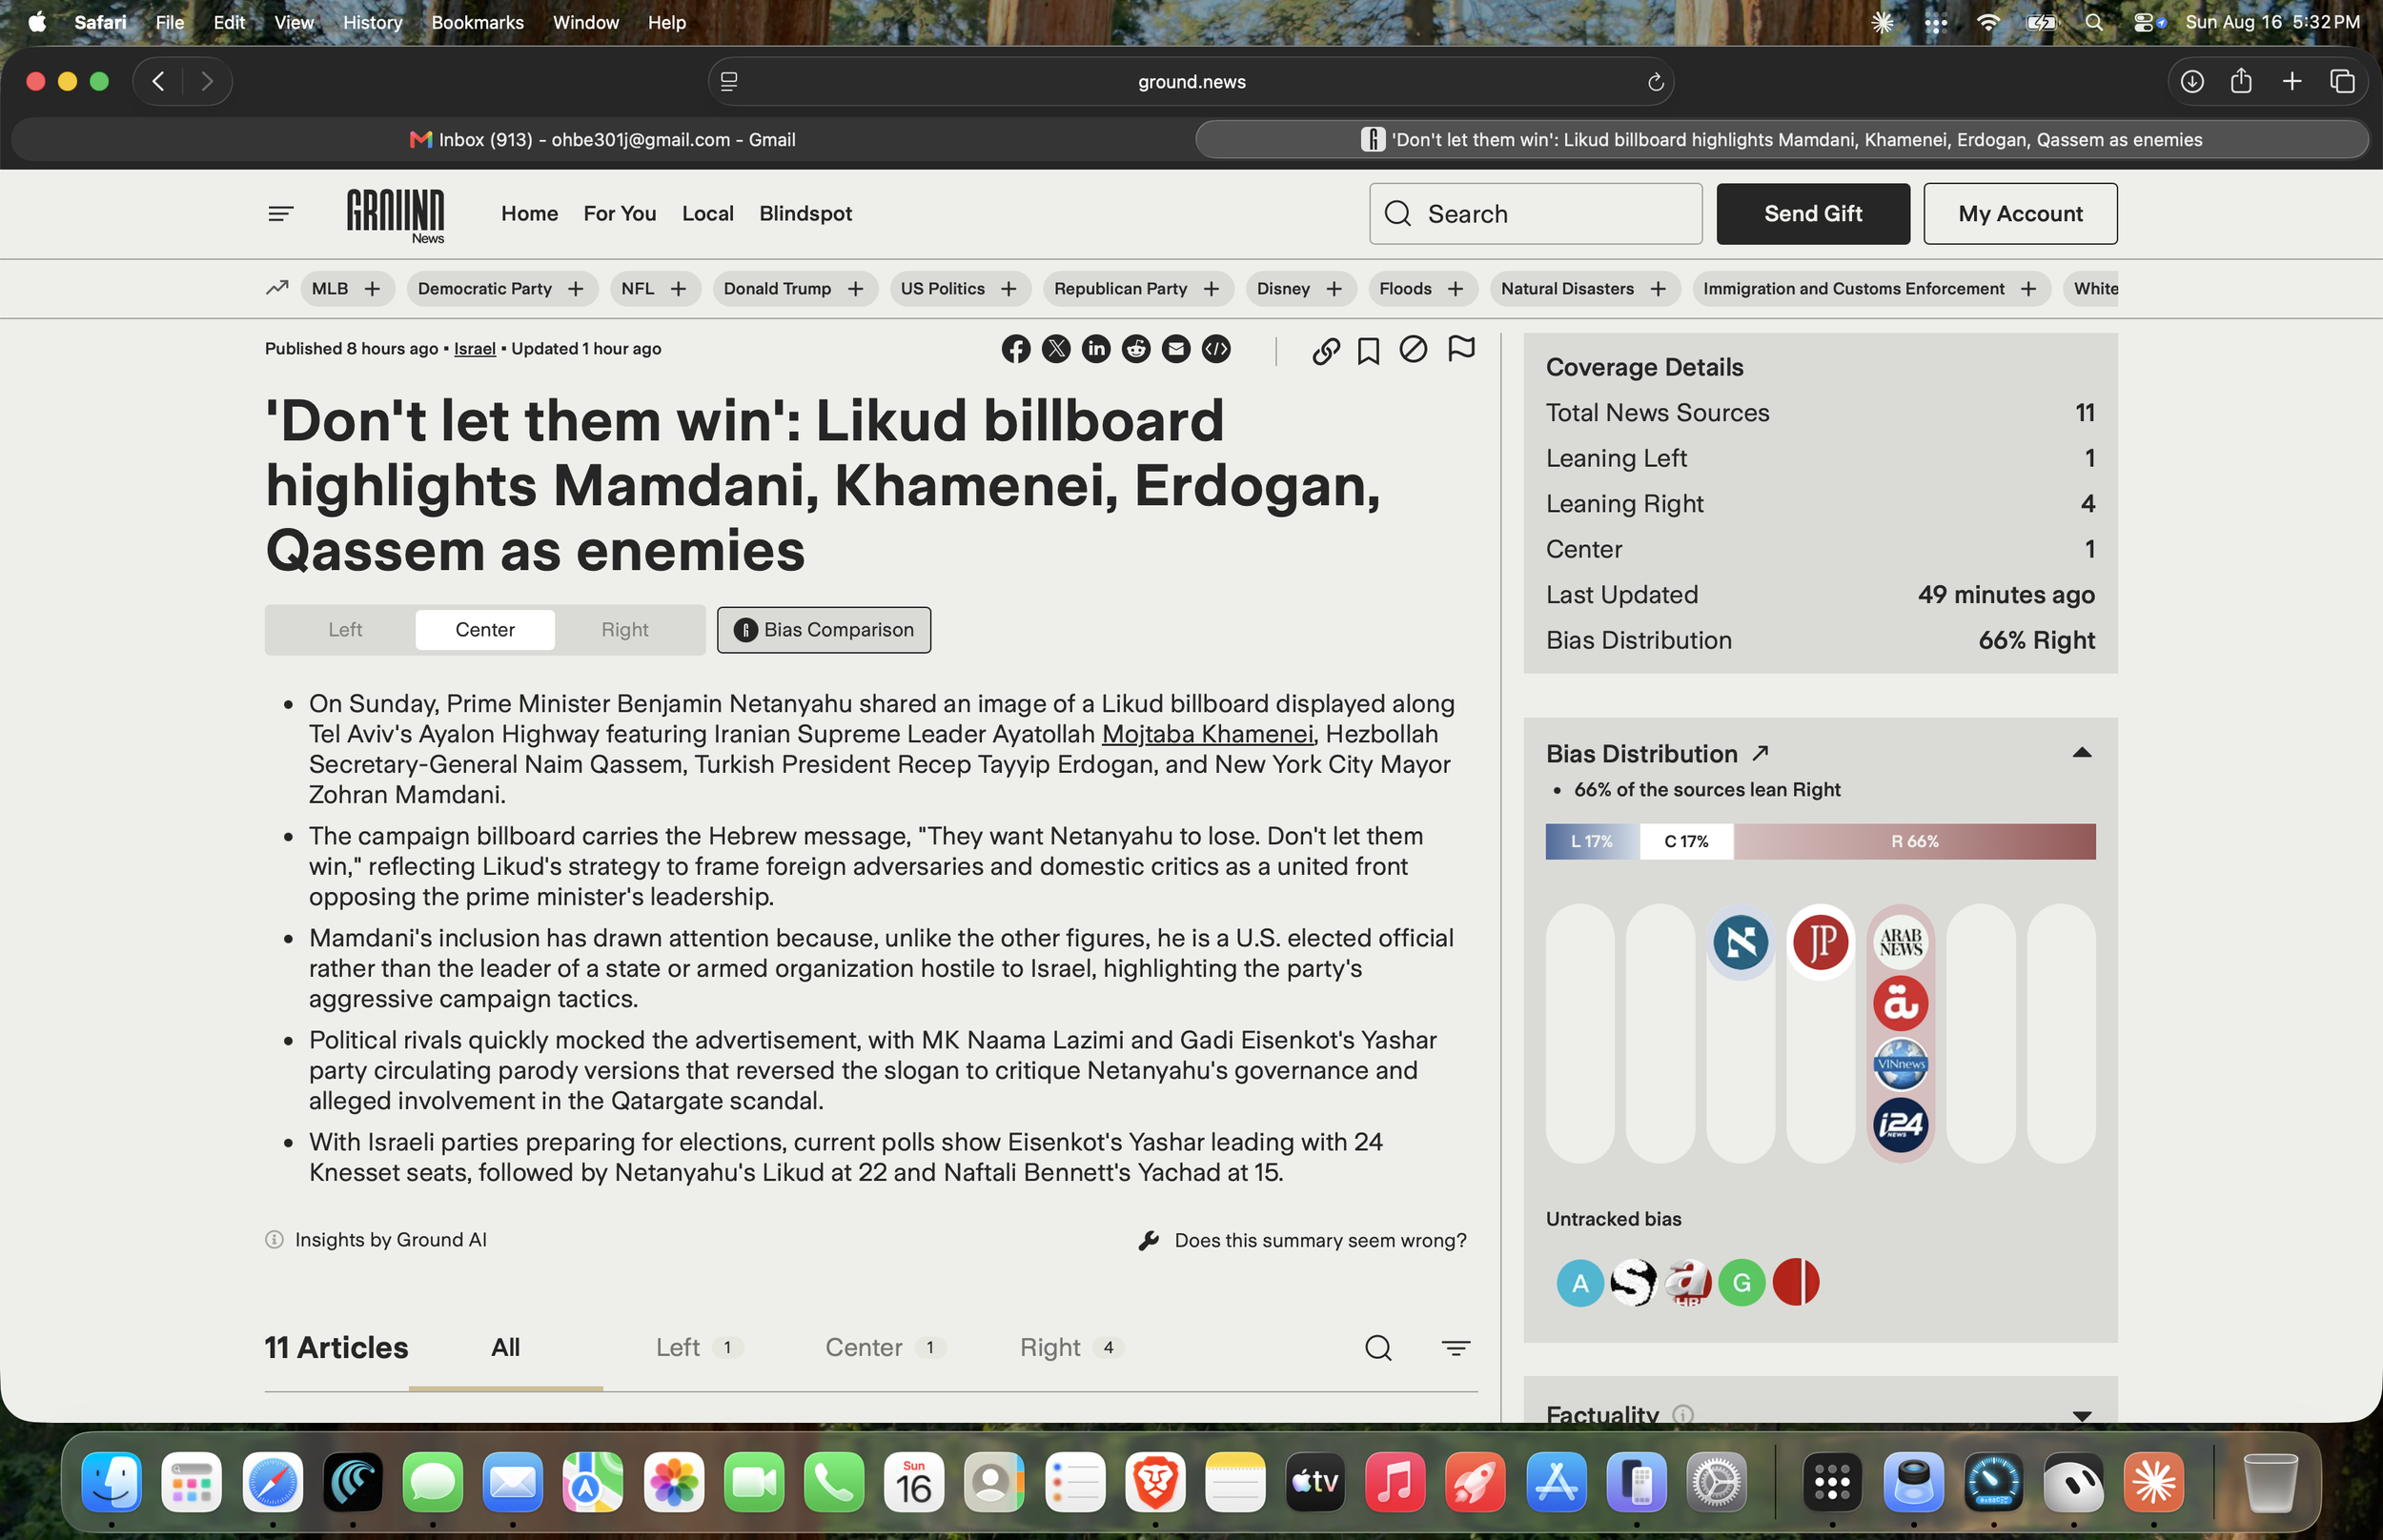The height and width of the screenshot is (1540, 2383).
Task: Open the For You page
Action: [x=620, y=214]
